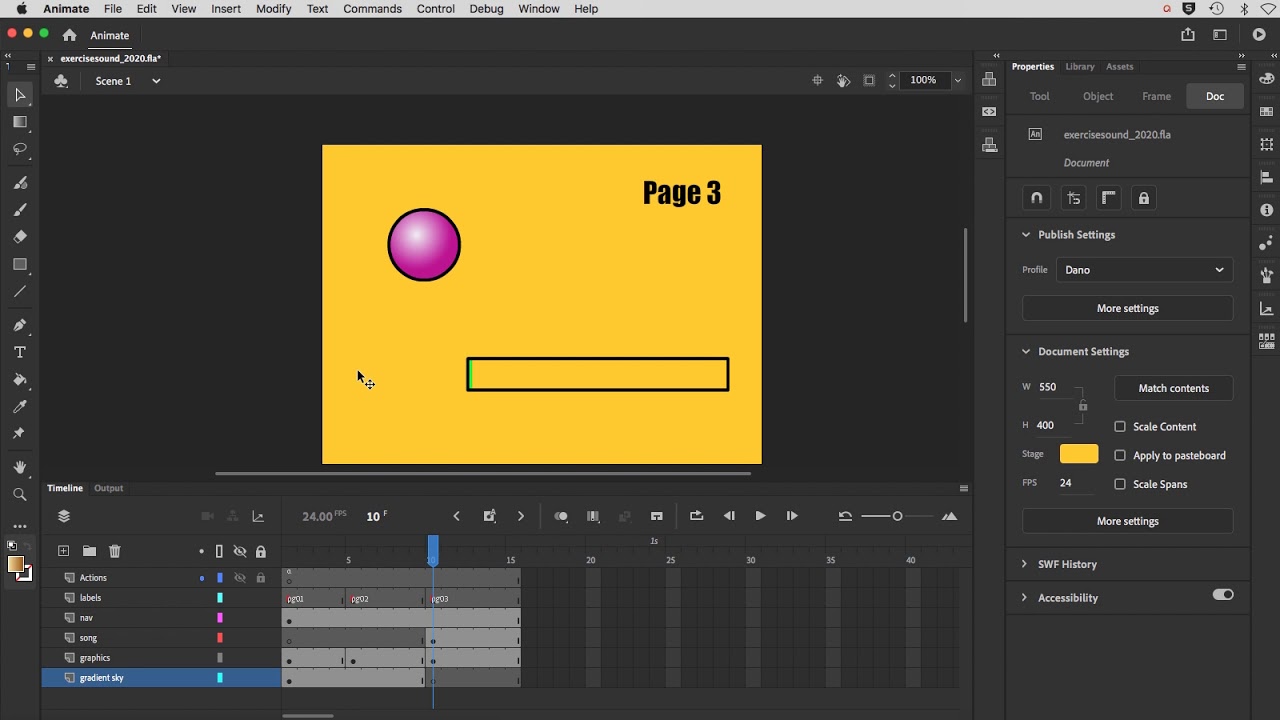1280x720 pixels.
Task: Click the fill color swatch in toolbar
Action: coord(16,565)
